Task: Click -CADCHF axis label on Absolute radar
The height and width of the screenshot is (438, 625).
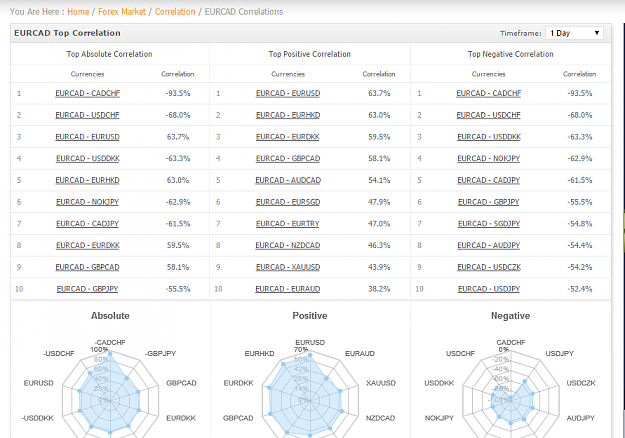Action: click(x=110, y=342)
